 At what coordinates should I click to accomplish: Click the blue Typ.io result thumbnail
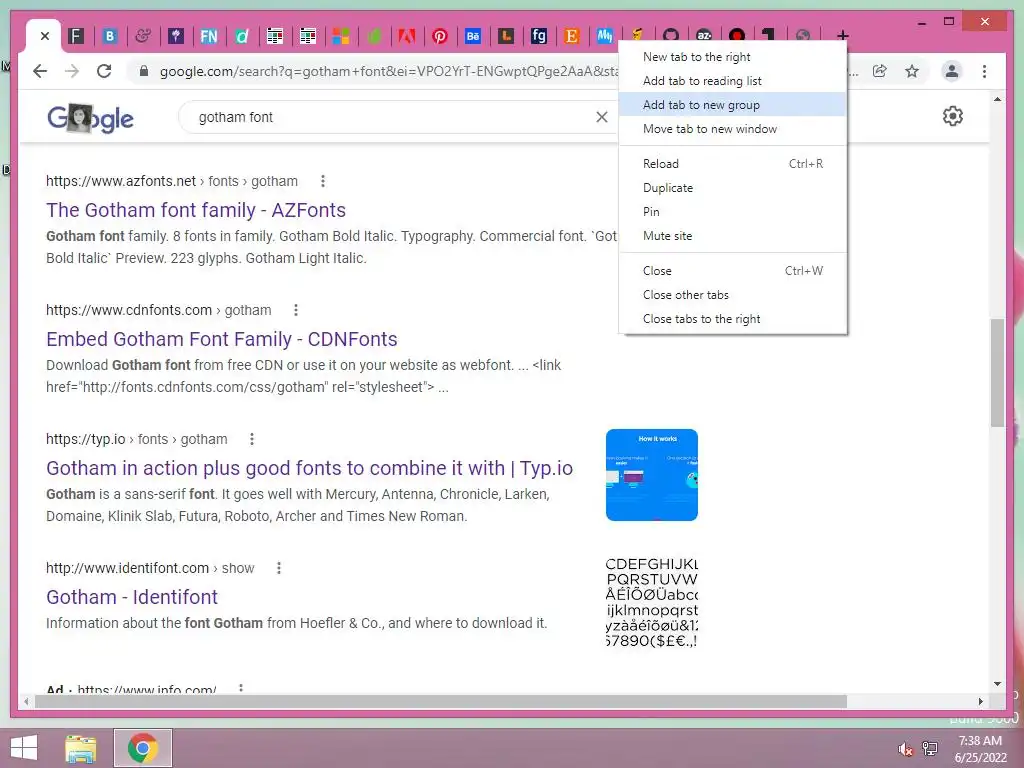pyautogui.click(x=652, y=475)
